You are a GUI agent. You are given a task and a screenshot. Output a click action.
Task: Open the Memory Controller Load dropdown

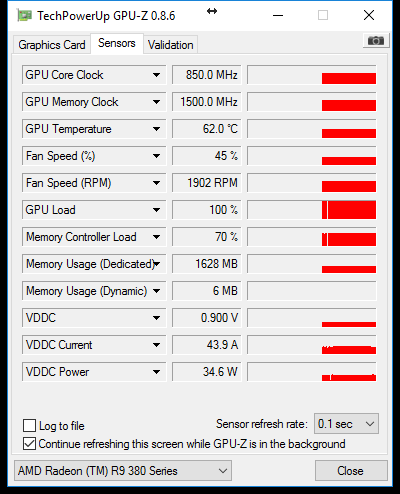click(x=156, y=237)
